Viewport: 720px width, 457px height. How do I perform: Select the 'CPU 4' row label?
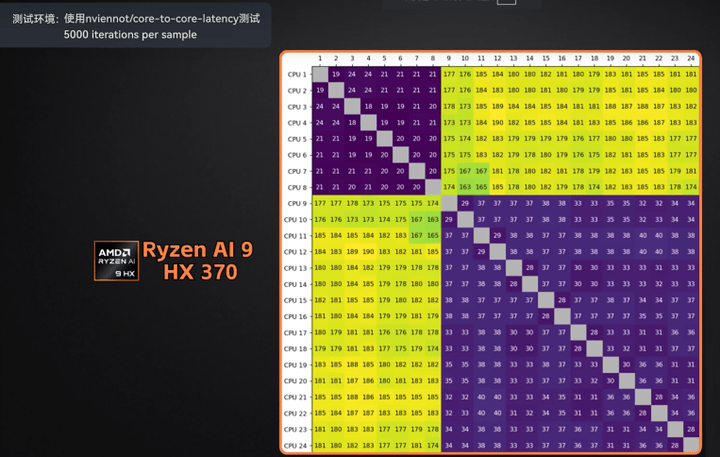click(x=297, y=123)
